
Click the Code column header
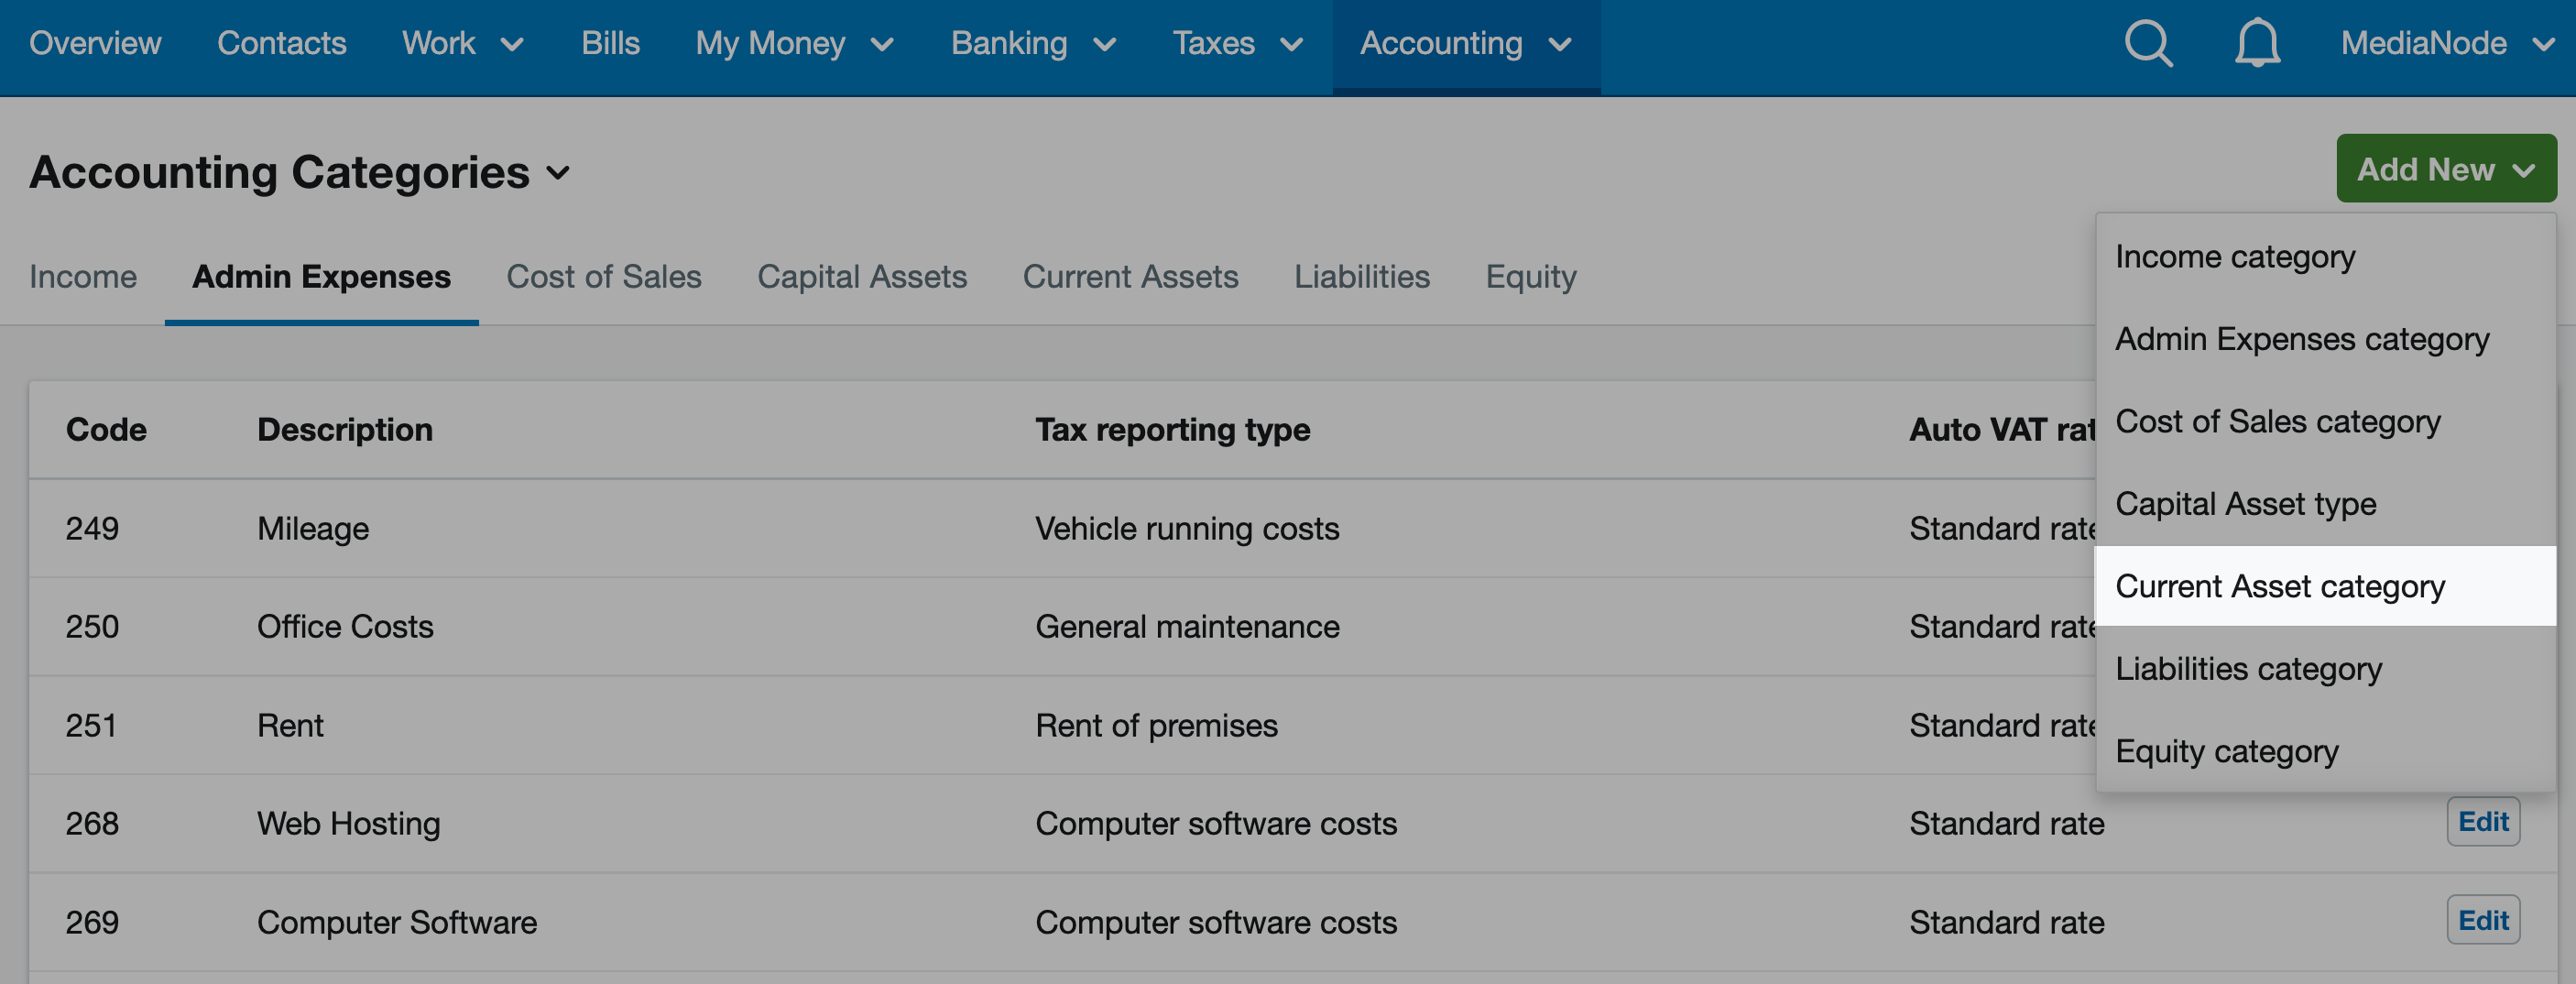[x=106, y=429]
